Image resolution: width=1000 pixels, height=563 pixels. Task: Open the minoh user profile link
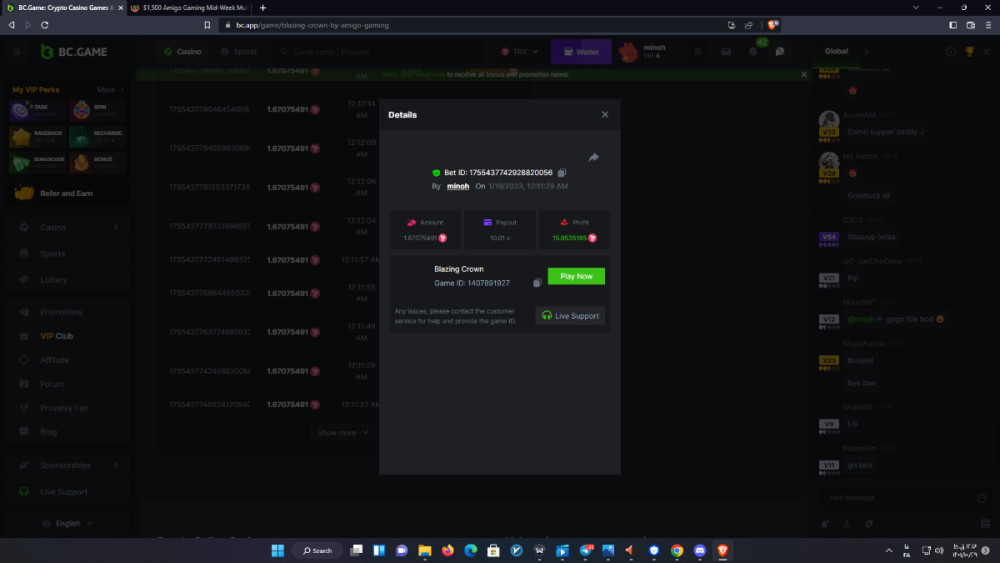(x=457, y=186)
